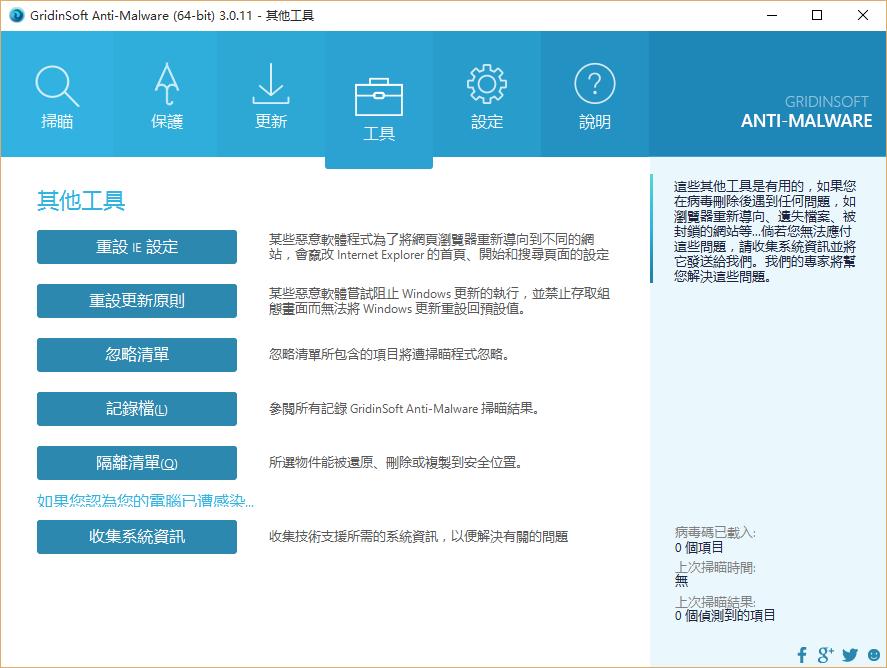Viewport: 887px width, 668px height.
Task: Click the toolbox Tools (工具) tab
Action: coord(379,100)
